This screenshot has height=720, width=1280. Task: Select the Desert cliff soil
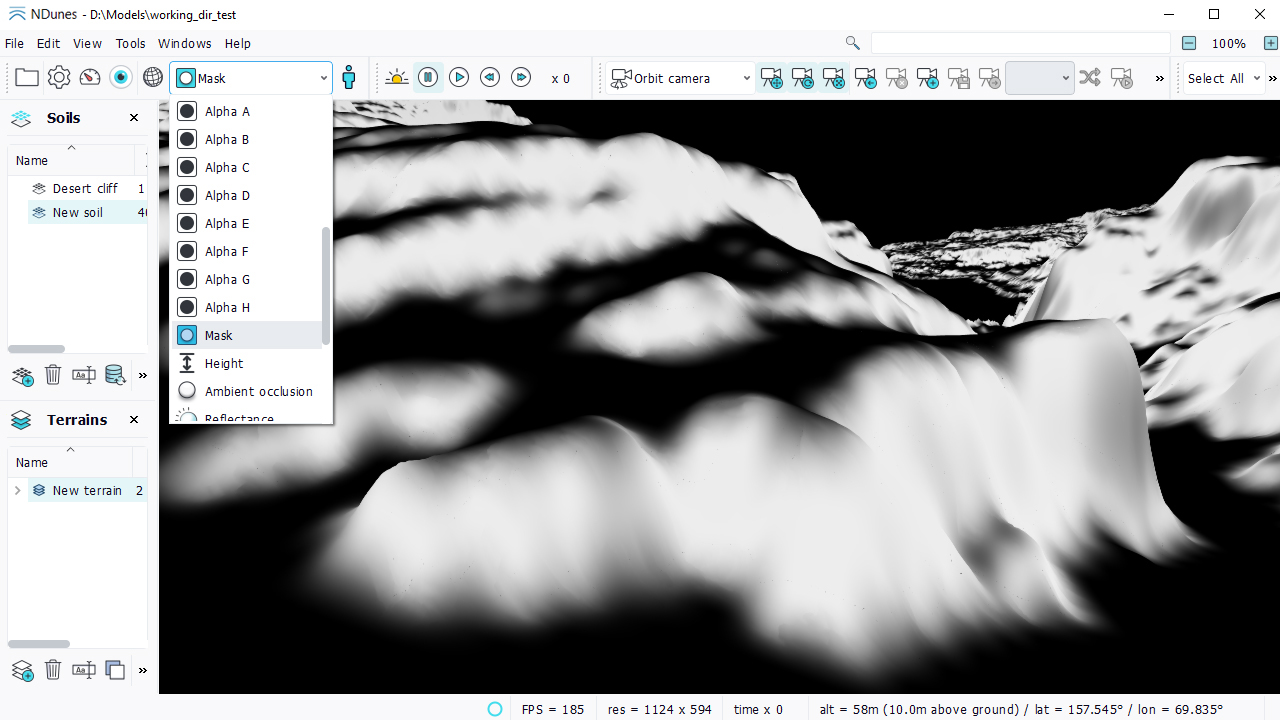(x=85, y=188)
